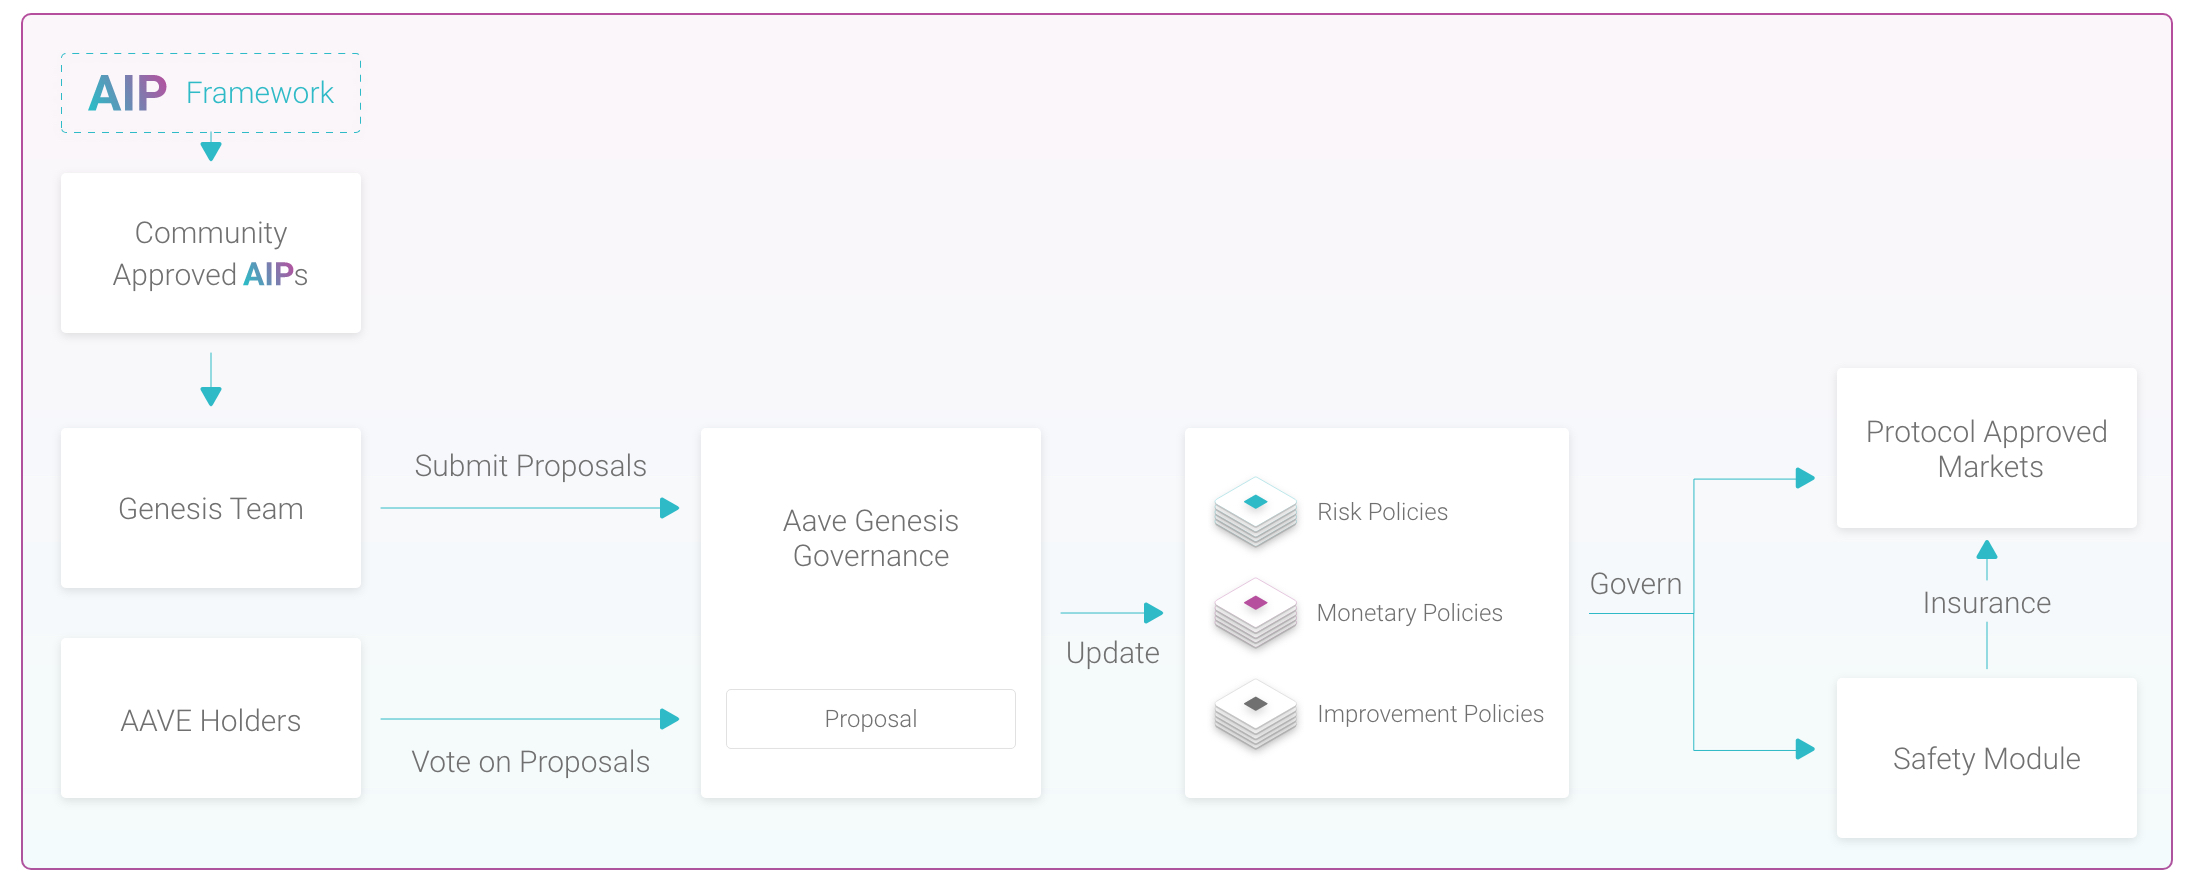Click the Proposal field in governance box
2188x883 pixels.
pyautogui.click(x=871, y=719)
